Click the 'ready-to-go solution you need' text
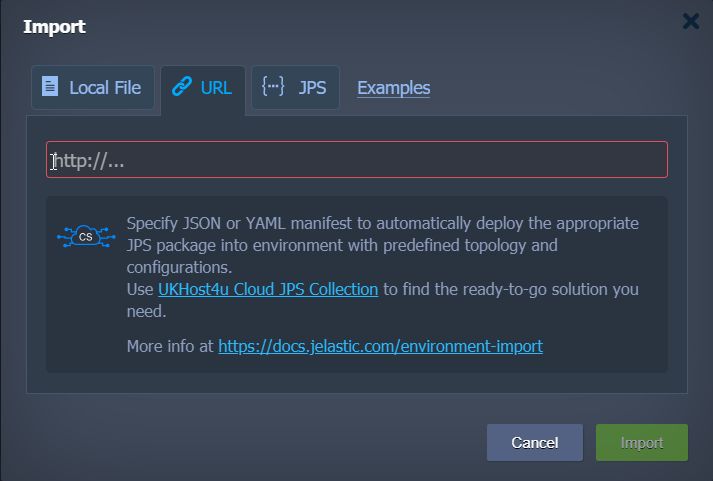 click(382, 300)
